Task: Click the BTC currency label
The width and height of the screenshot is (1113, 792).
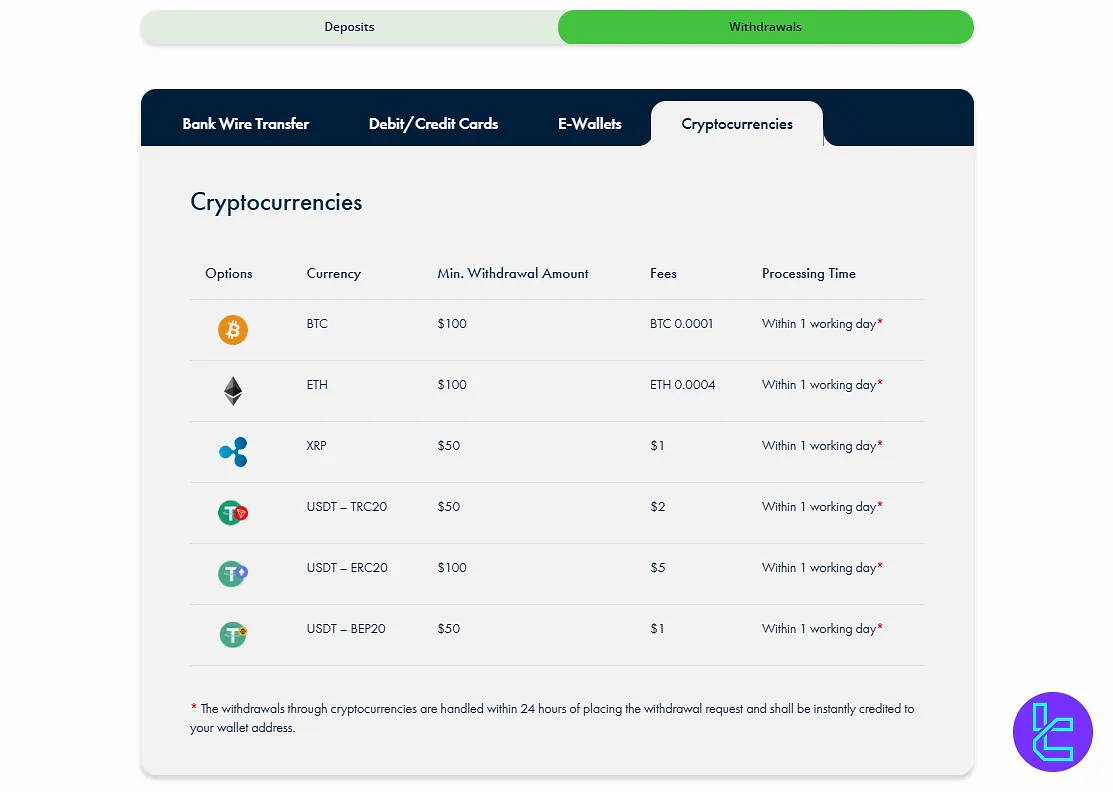Action: pos(317,324)
